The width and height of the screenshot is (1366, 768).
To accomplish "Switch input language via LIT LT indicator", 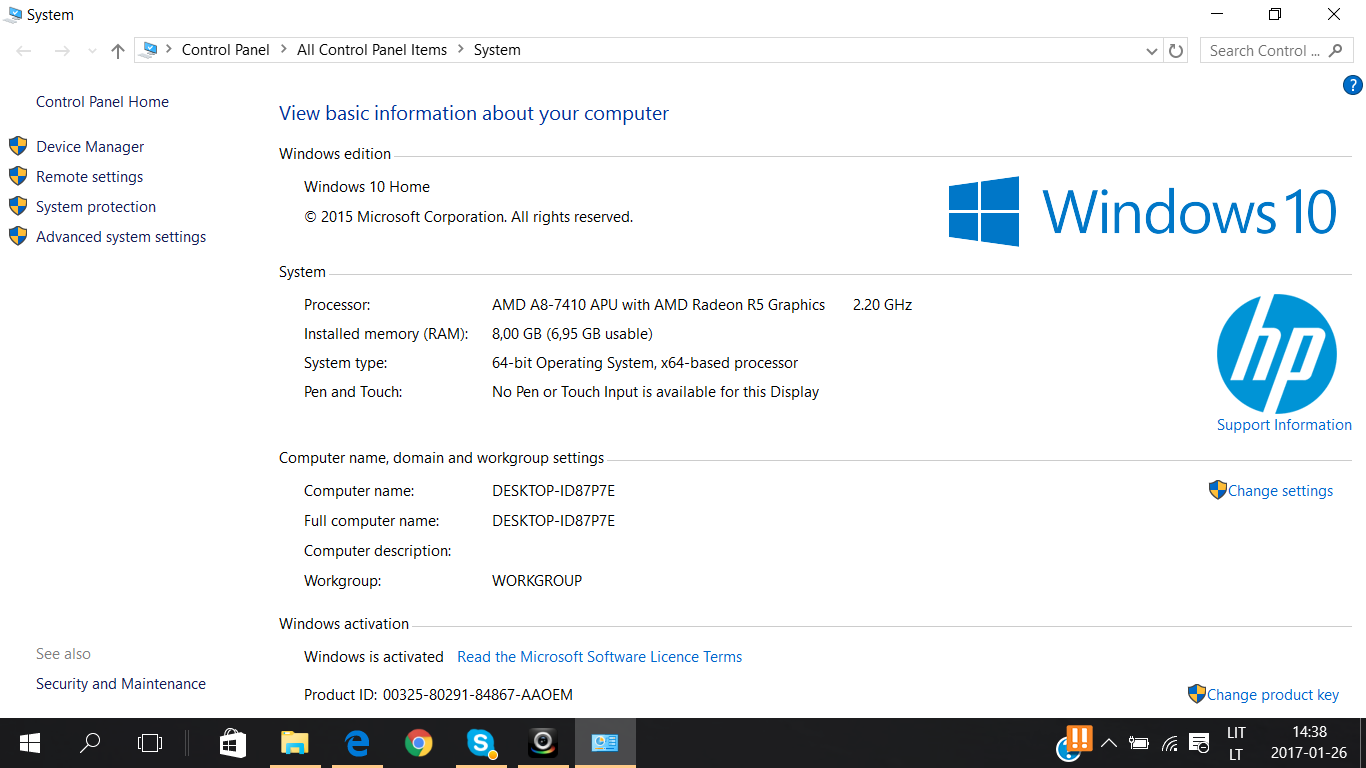I will (1236, 743).
